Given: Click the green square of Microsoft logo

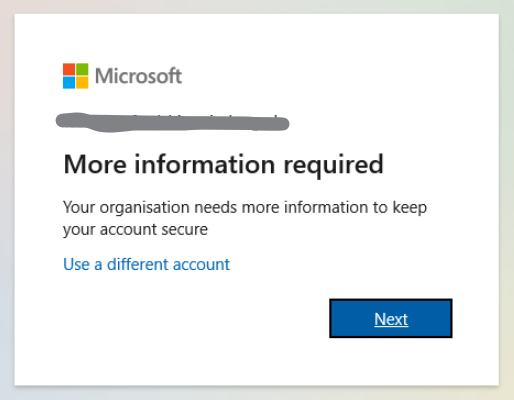Looking at the screenshot, I should (x=82, y=69).
